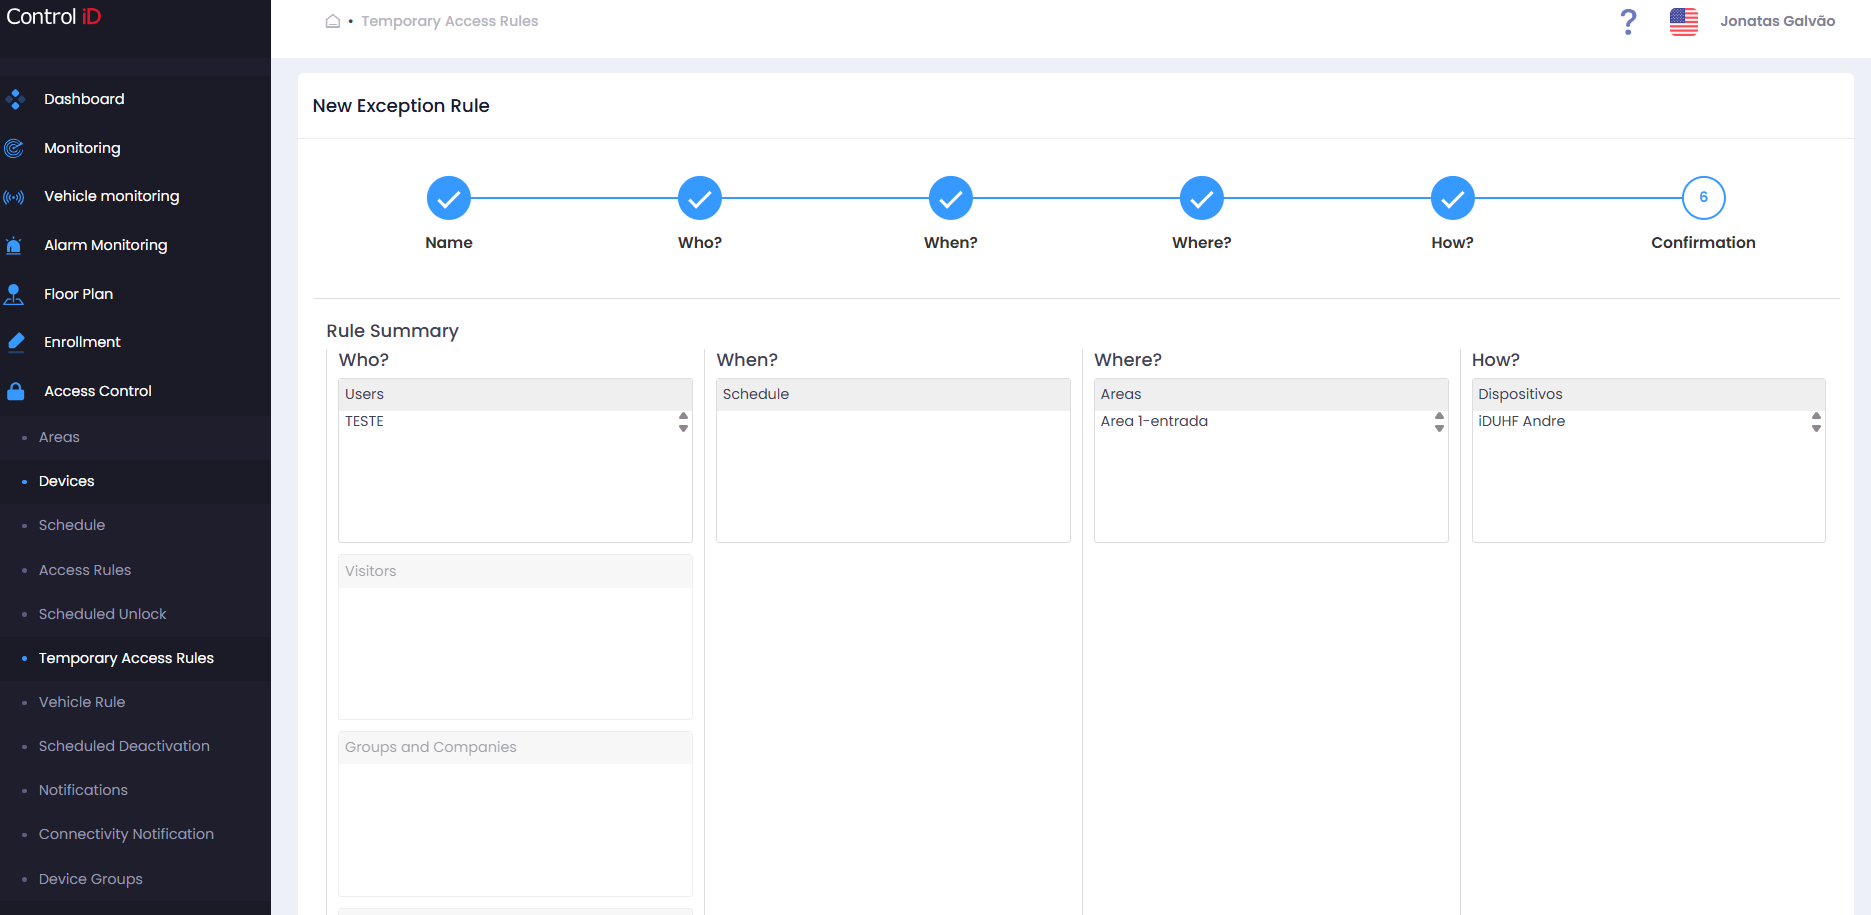This screenshot has height=915, width=1871.
Task: Return to the Where? step checkmark
Action: click(x=1202, y=198)
